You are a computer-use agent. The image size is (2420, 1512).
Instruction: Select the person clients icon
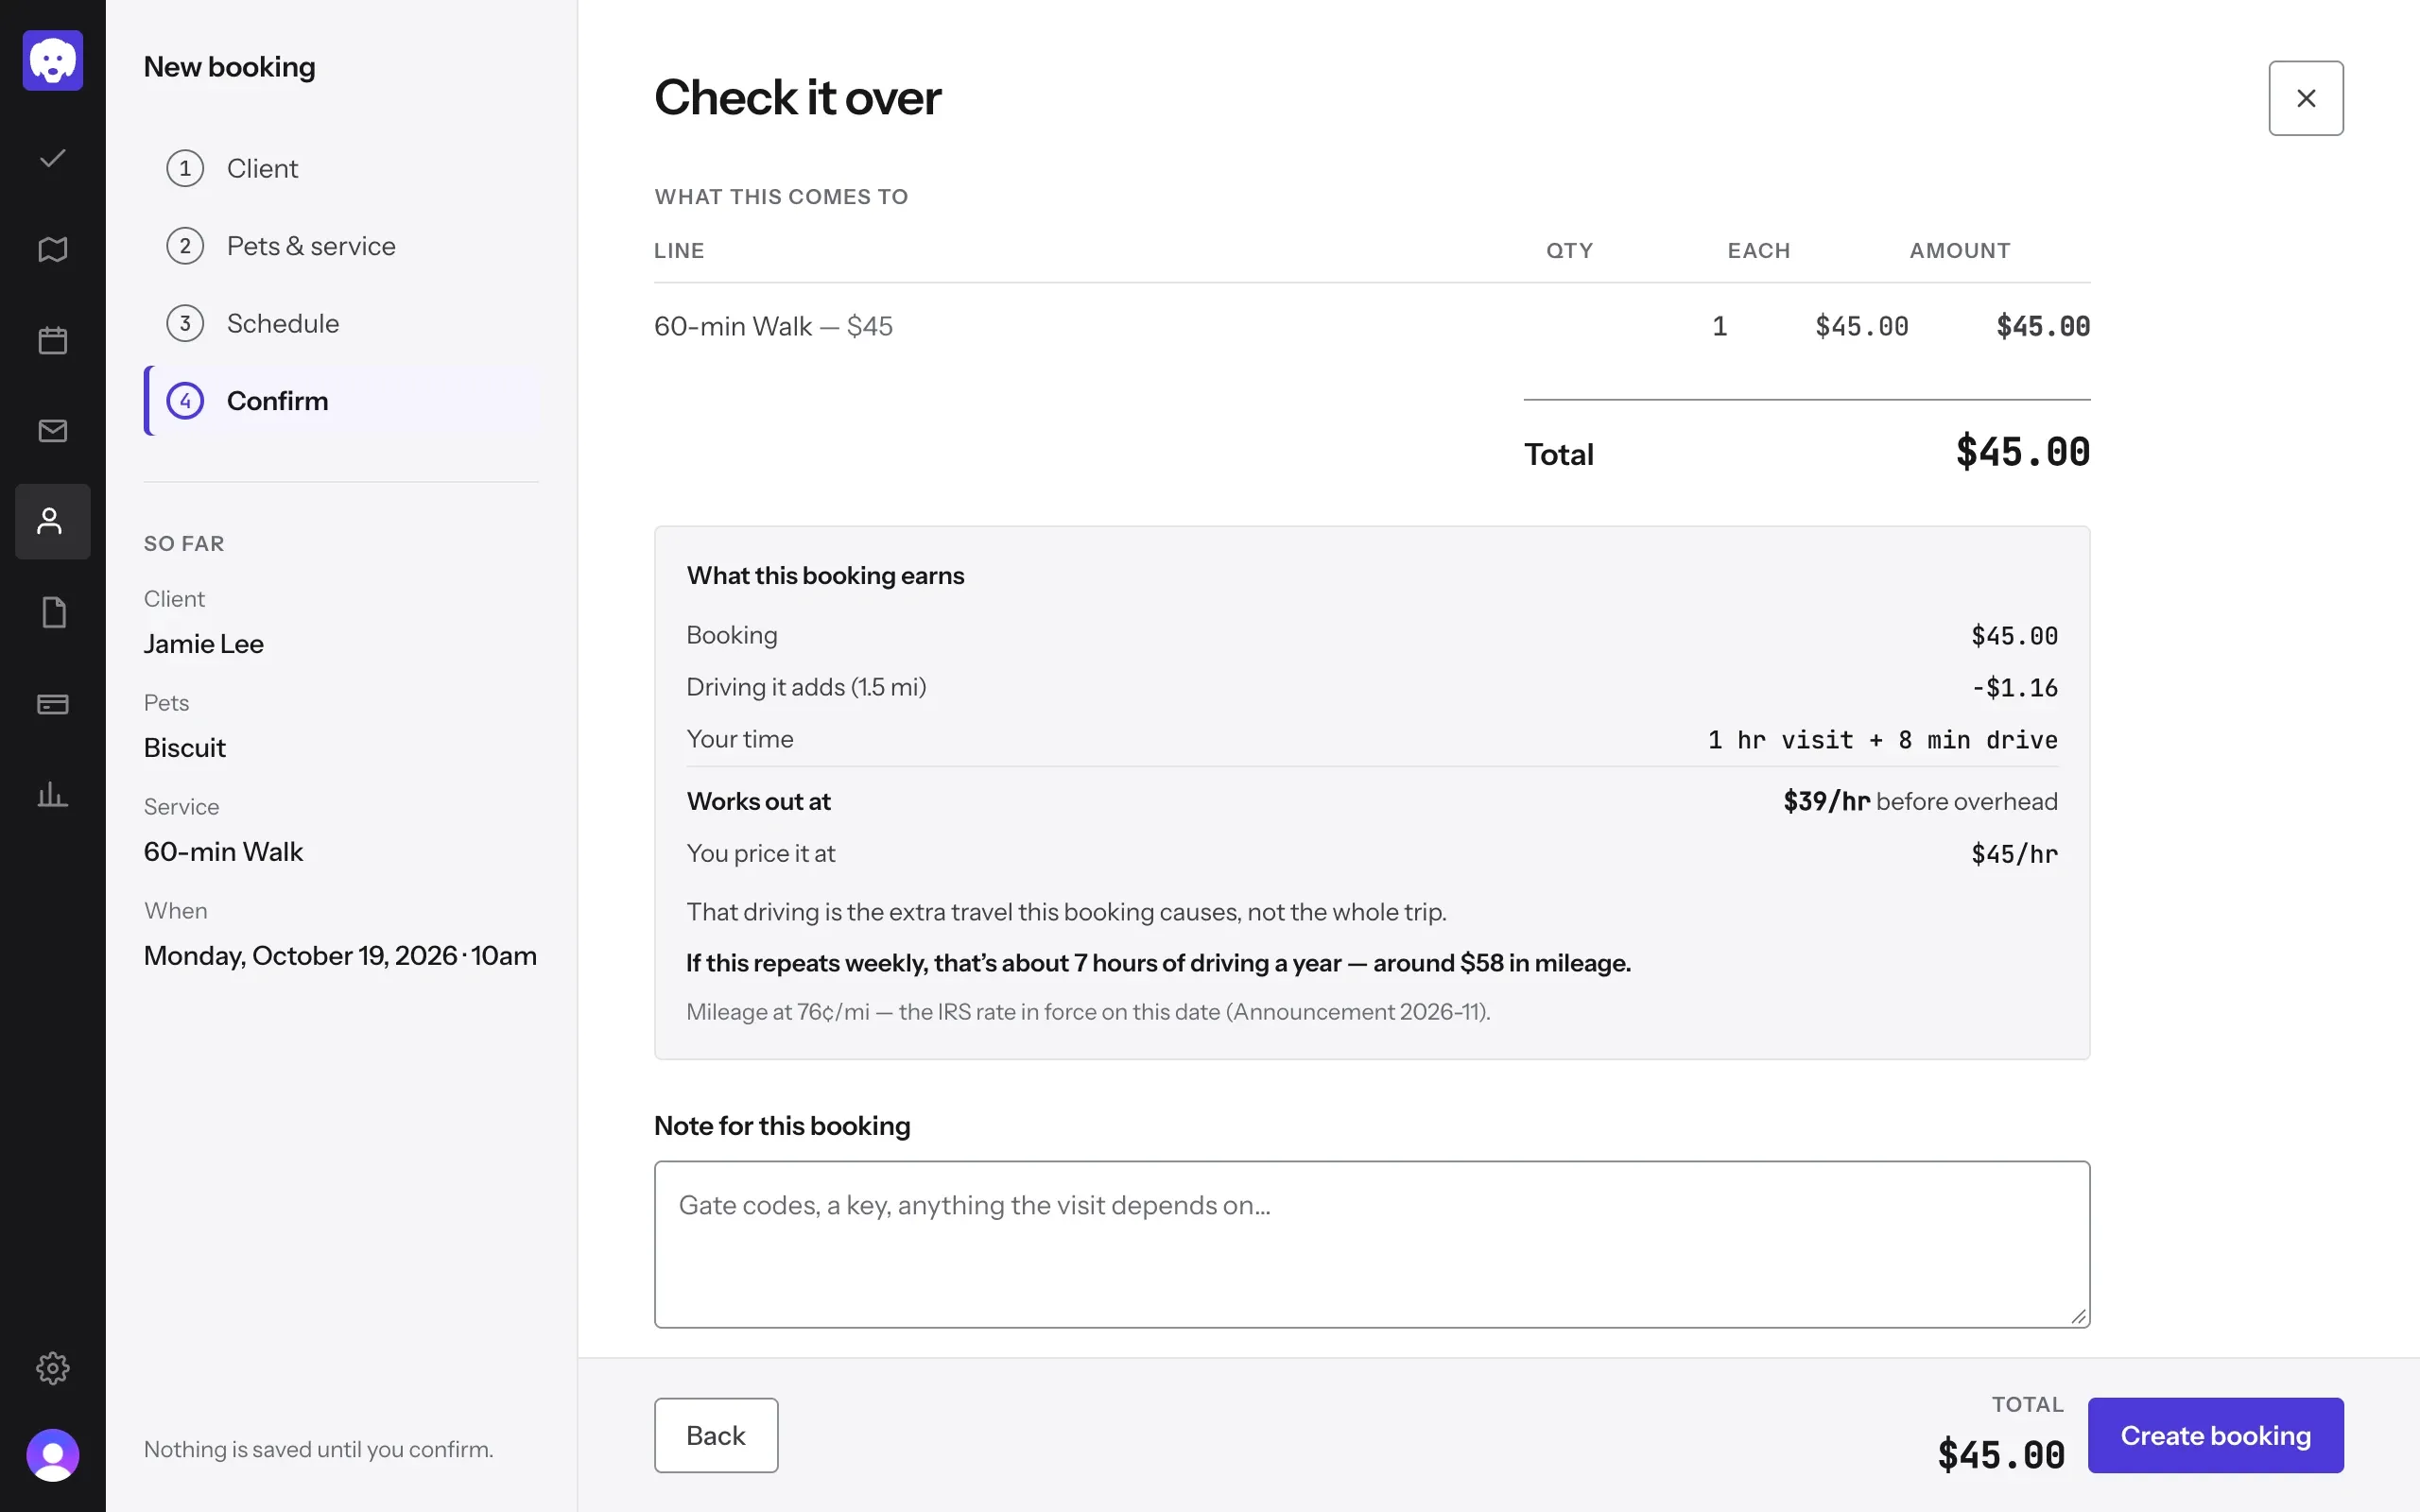[x=53, y=522]
